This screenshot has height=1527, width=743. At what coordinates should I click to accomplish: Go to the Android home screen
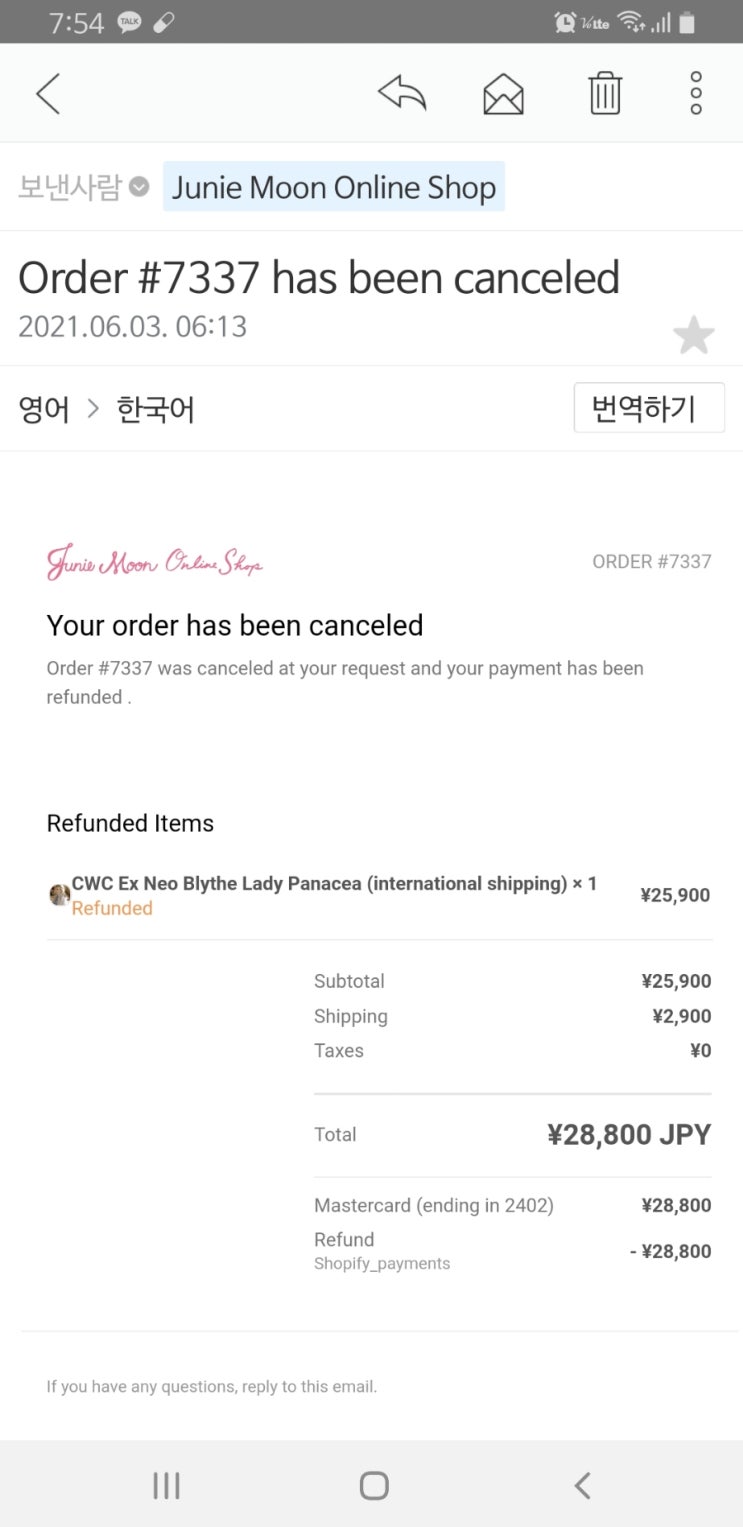pyautogui.click(x=373, y=1485)
